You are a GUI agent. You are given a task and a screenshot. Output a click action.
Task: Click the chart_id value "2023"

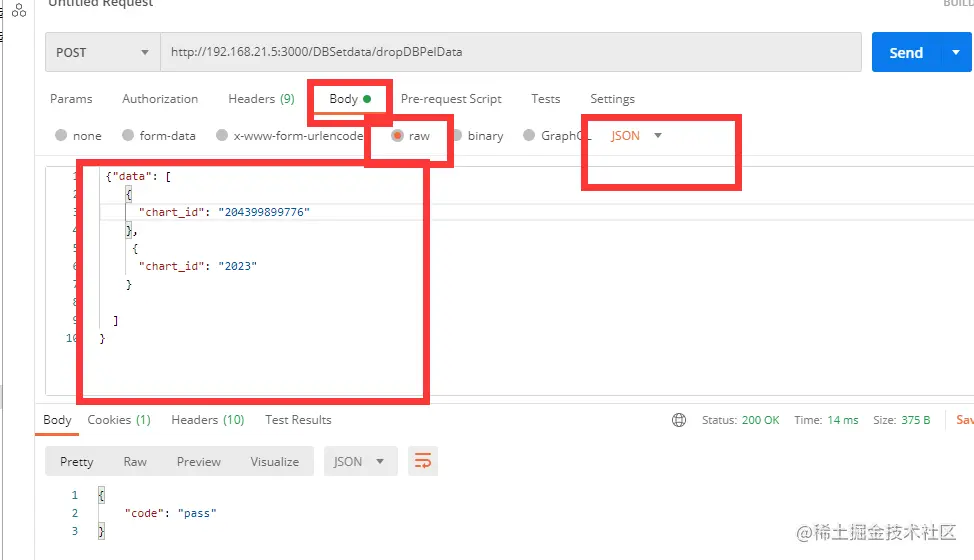pos(237,266)
